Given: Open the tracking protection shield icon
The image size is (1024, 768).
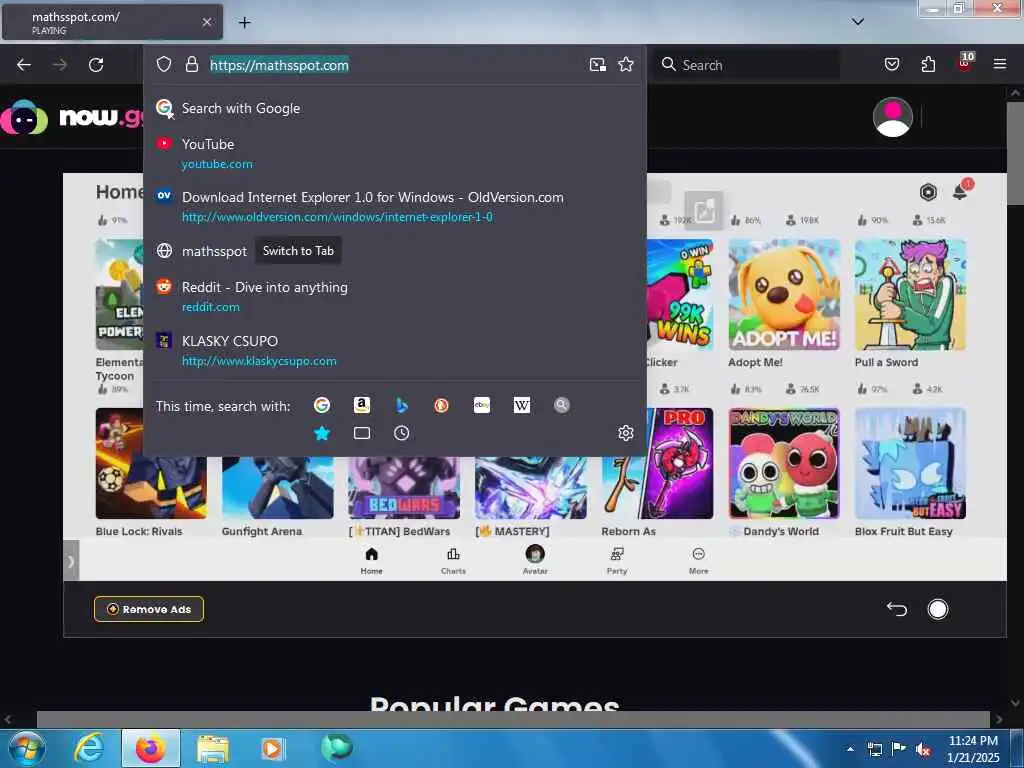Looking at the screenshot, I should point(164,64).
